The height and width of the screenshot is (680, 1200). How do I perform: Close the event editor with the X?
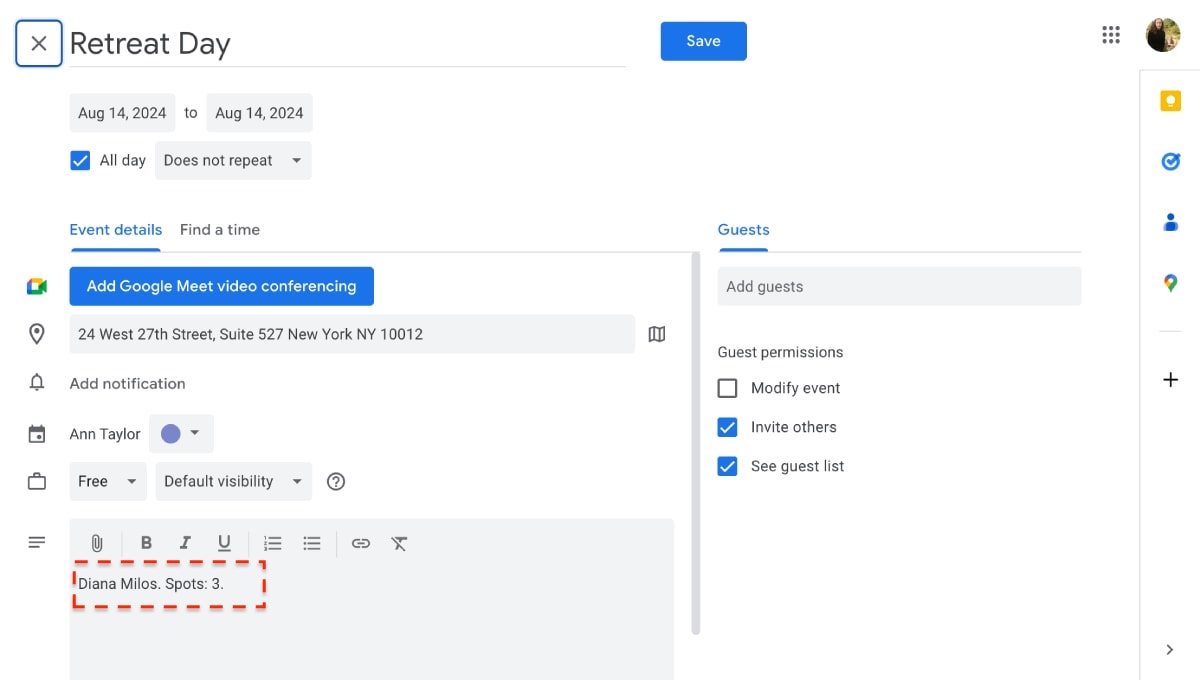(x=39, y=43)
